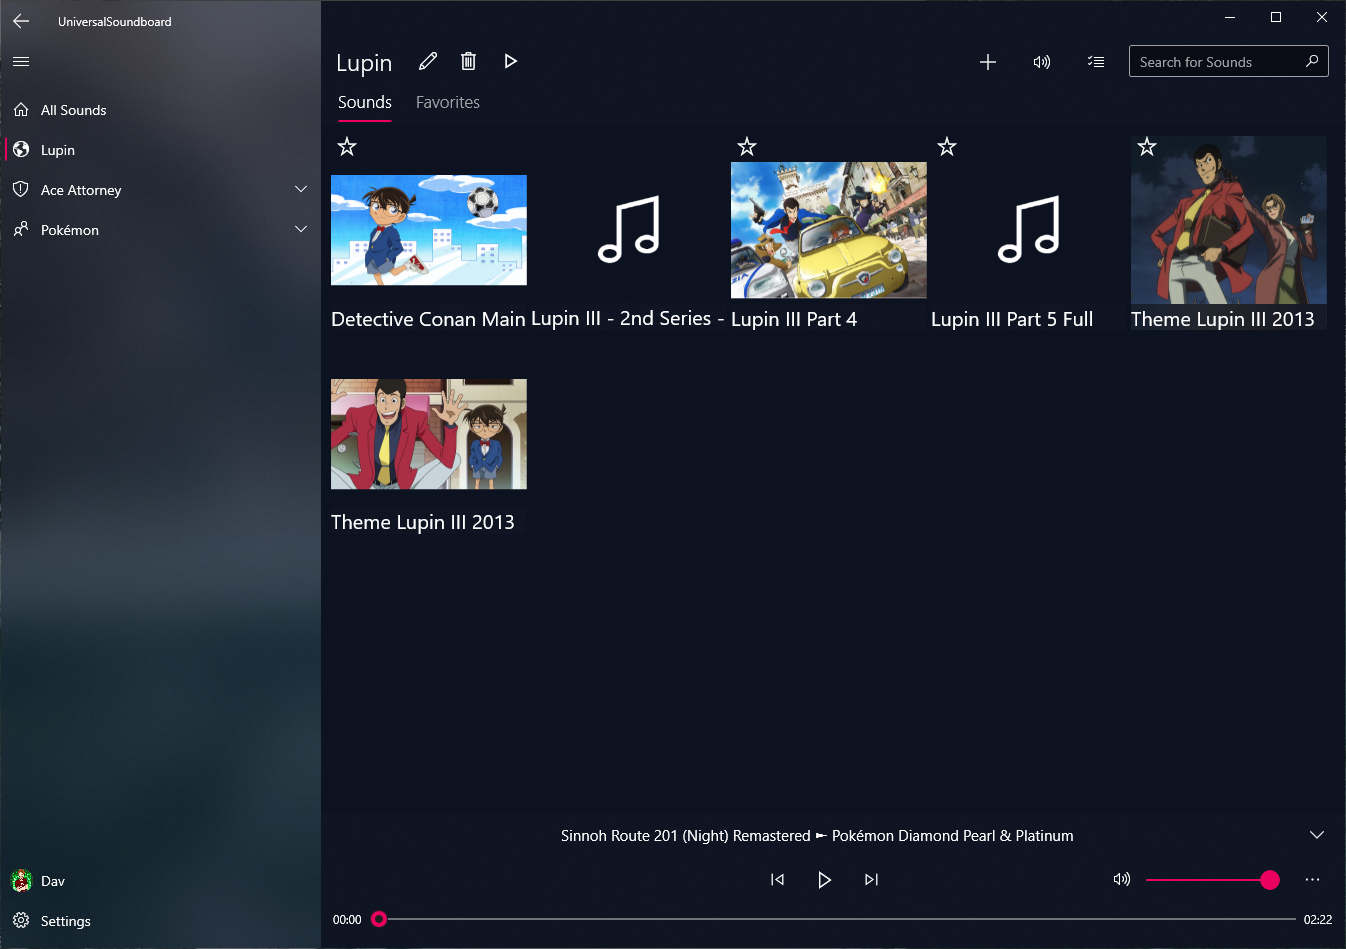Expand Pokémon subcategories chevron

click(301, 229)
